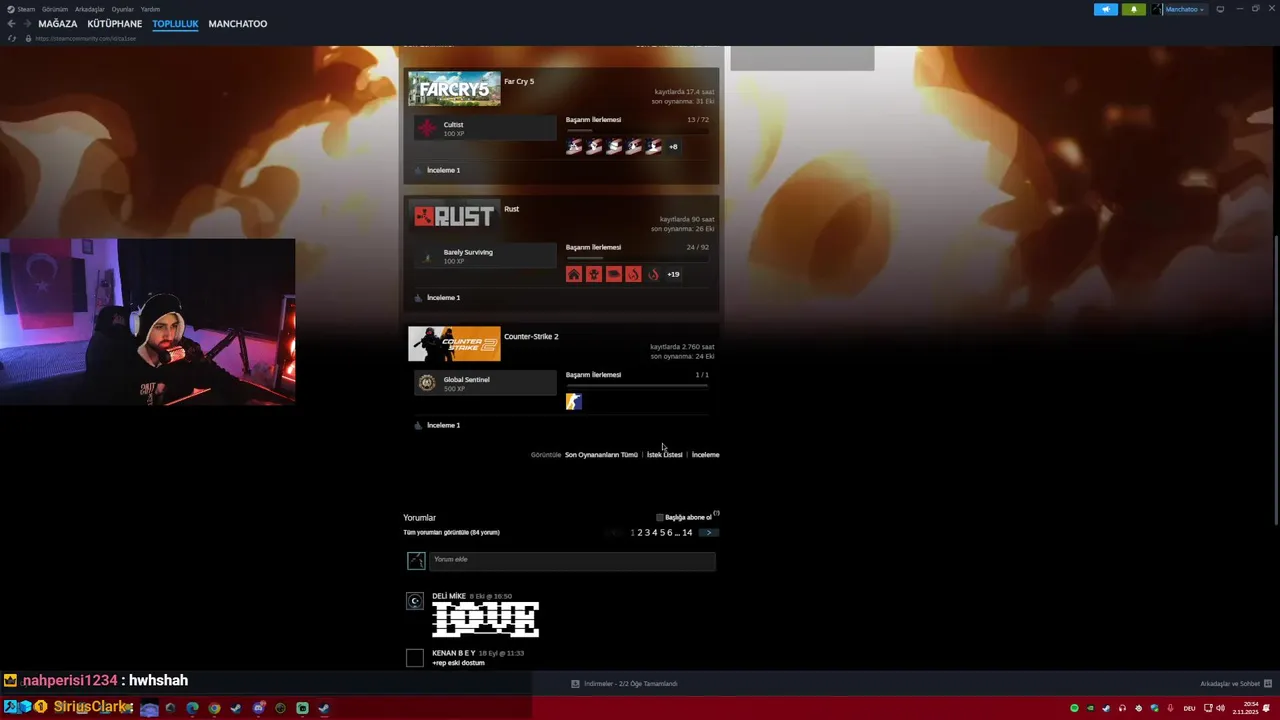
Task: Click the Manchatoo account avatar
Action: click(1157, 9)
